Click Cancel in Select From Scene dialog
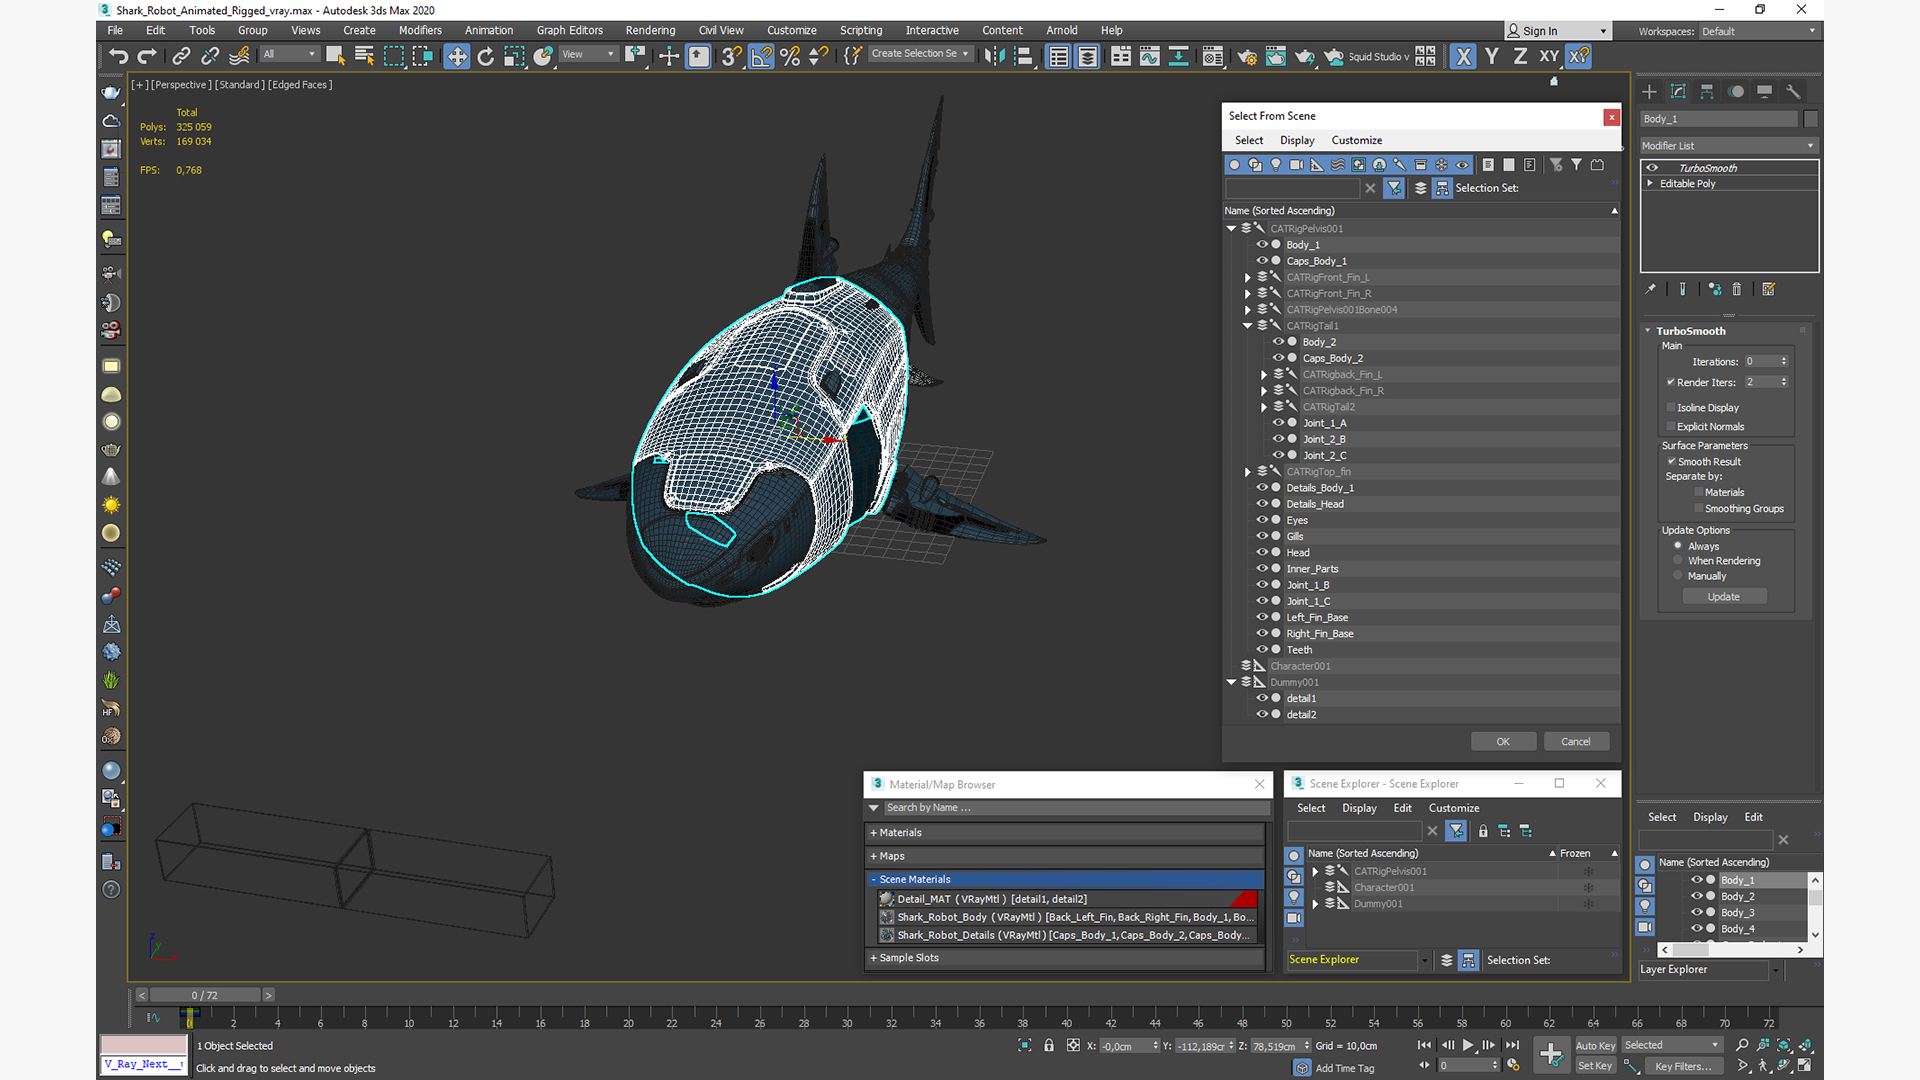This screenshot has width=1920, height=1080. [1576, 741]
